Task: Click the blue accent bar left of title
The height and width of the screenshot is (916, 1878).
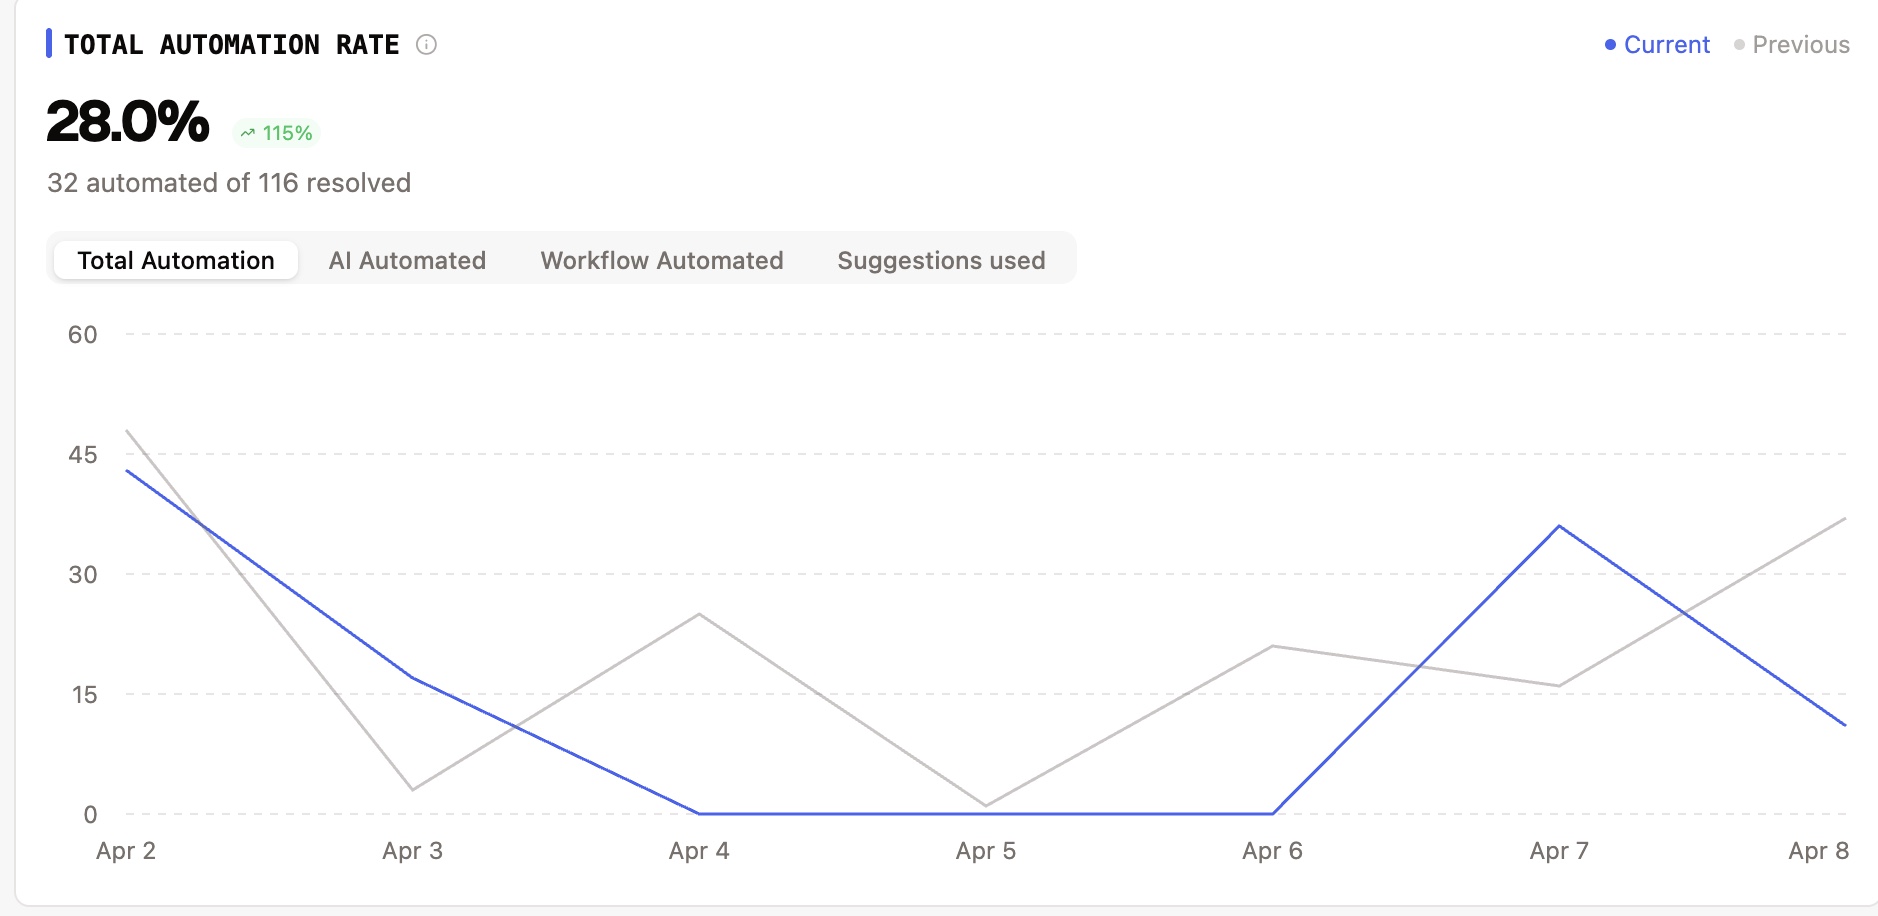Action: (49, 44)
